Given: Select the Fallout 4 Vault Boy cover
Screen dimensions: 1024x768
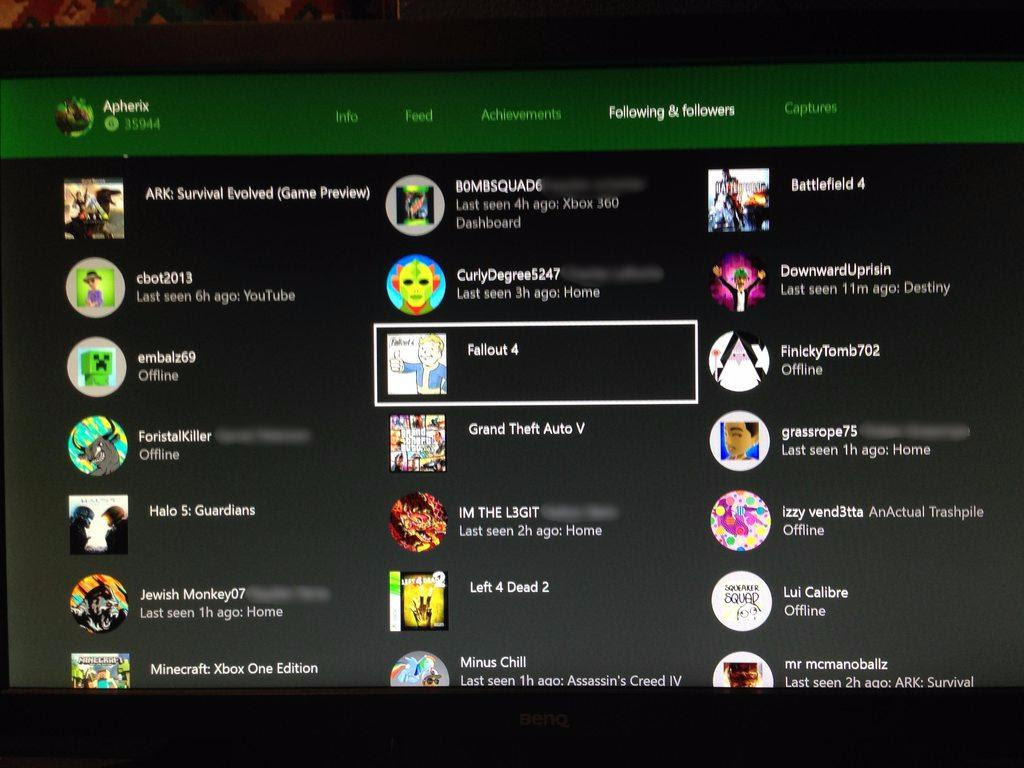Looking at the screenshot, I should (x=417, y=364).
